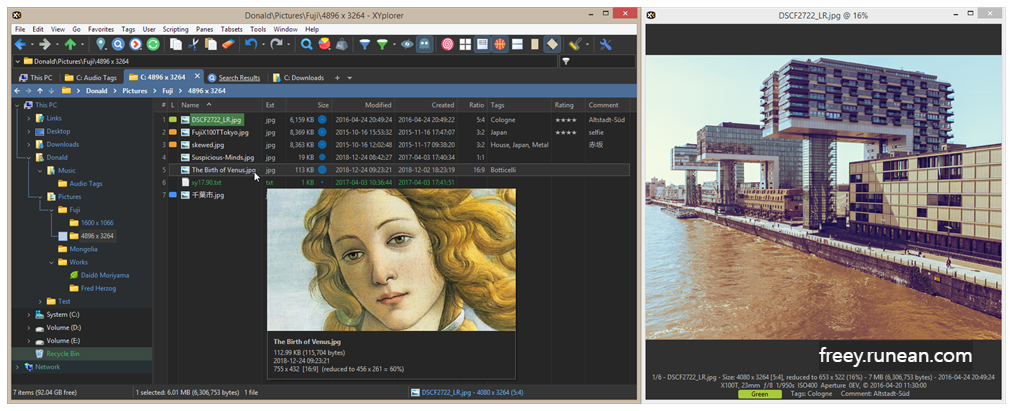Toggle dual pane split icon
Screen dimensions: 1013x411
tap(517, 45)
